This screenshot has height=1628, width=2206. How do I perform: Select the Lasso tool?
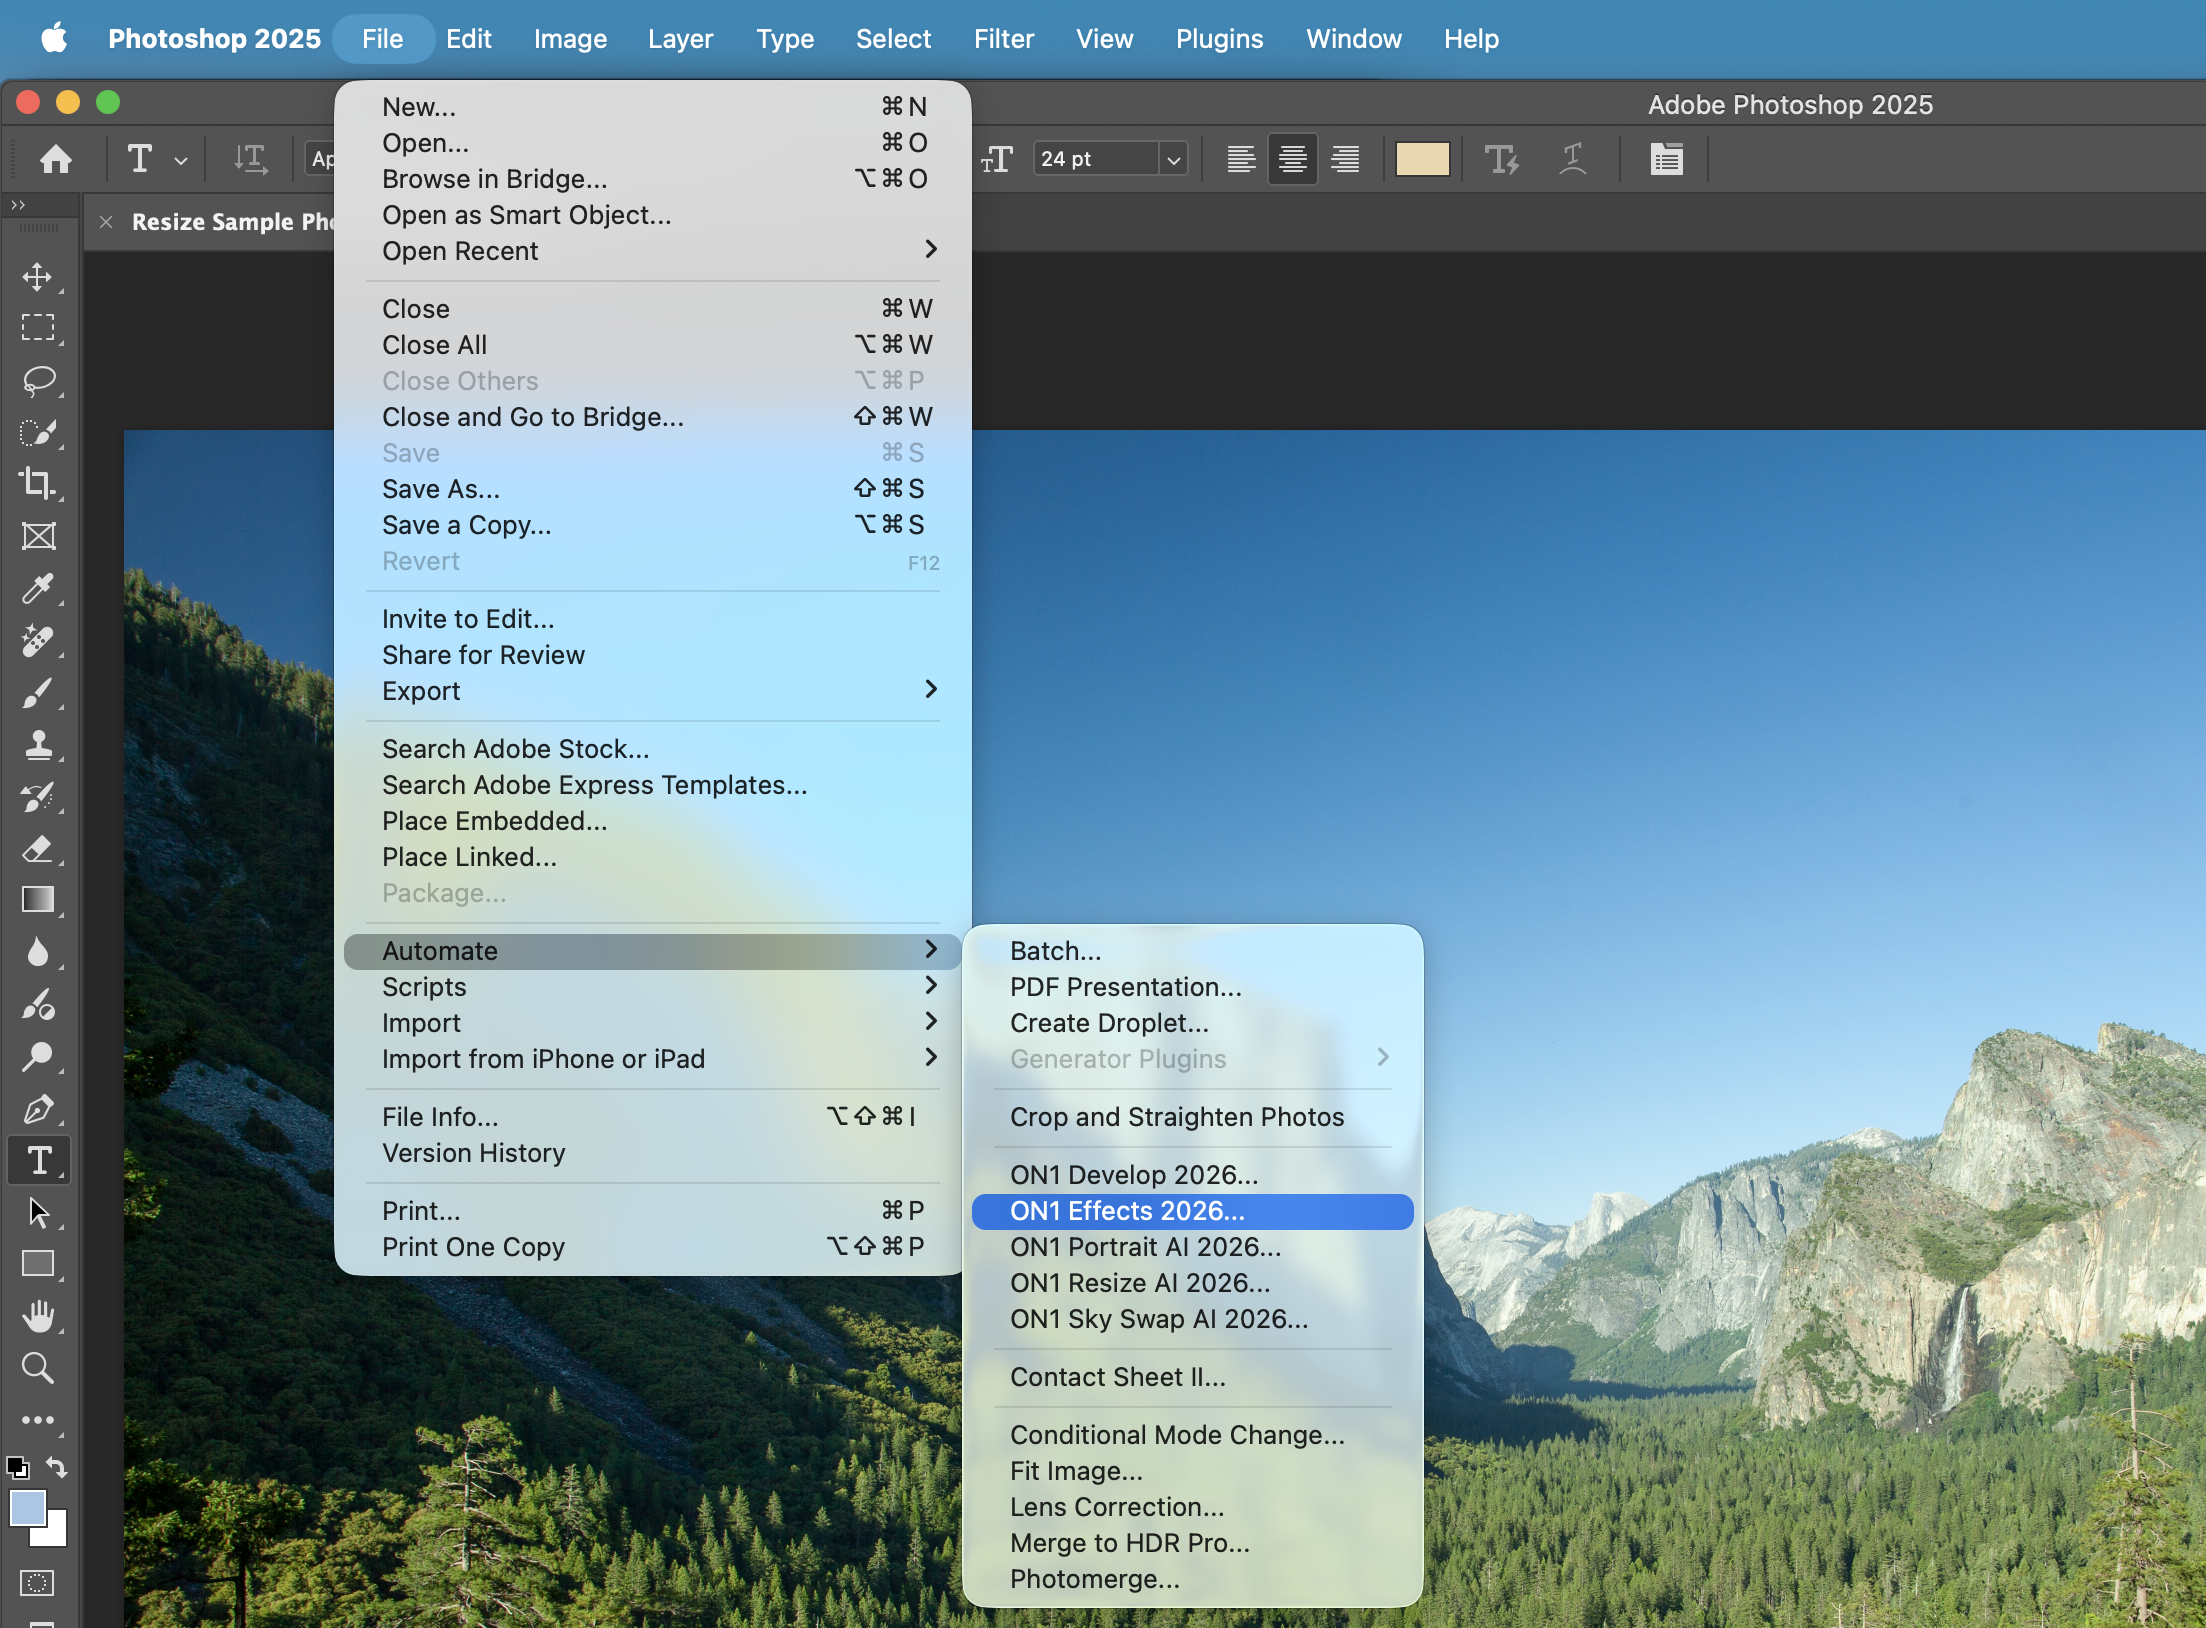pyautogui.click(x=38, y=381)
